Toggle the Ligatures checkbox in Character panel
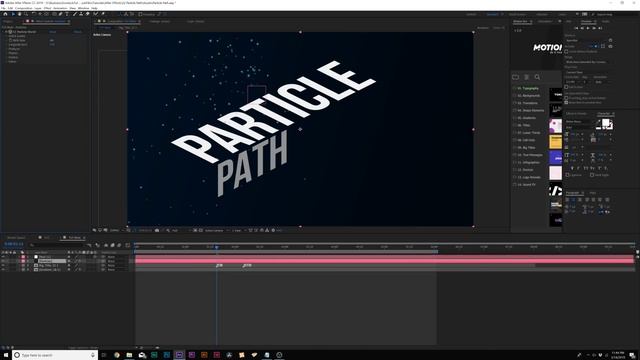Screen dimensions: 640x360 (x=567, y=175)
